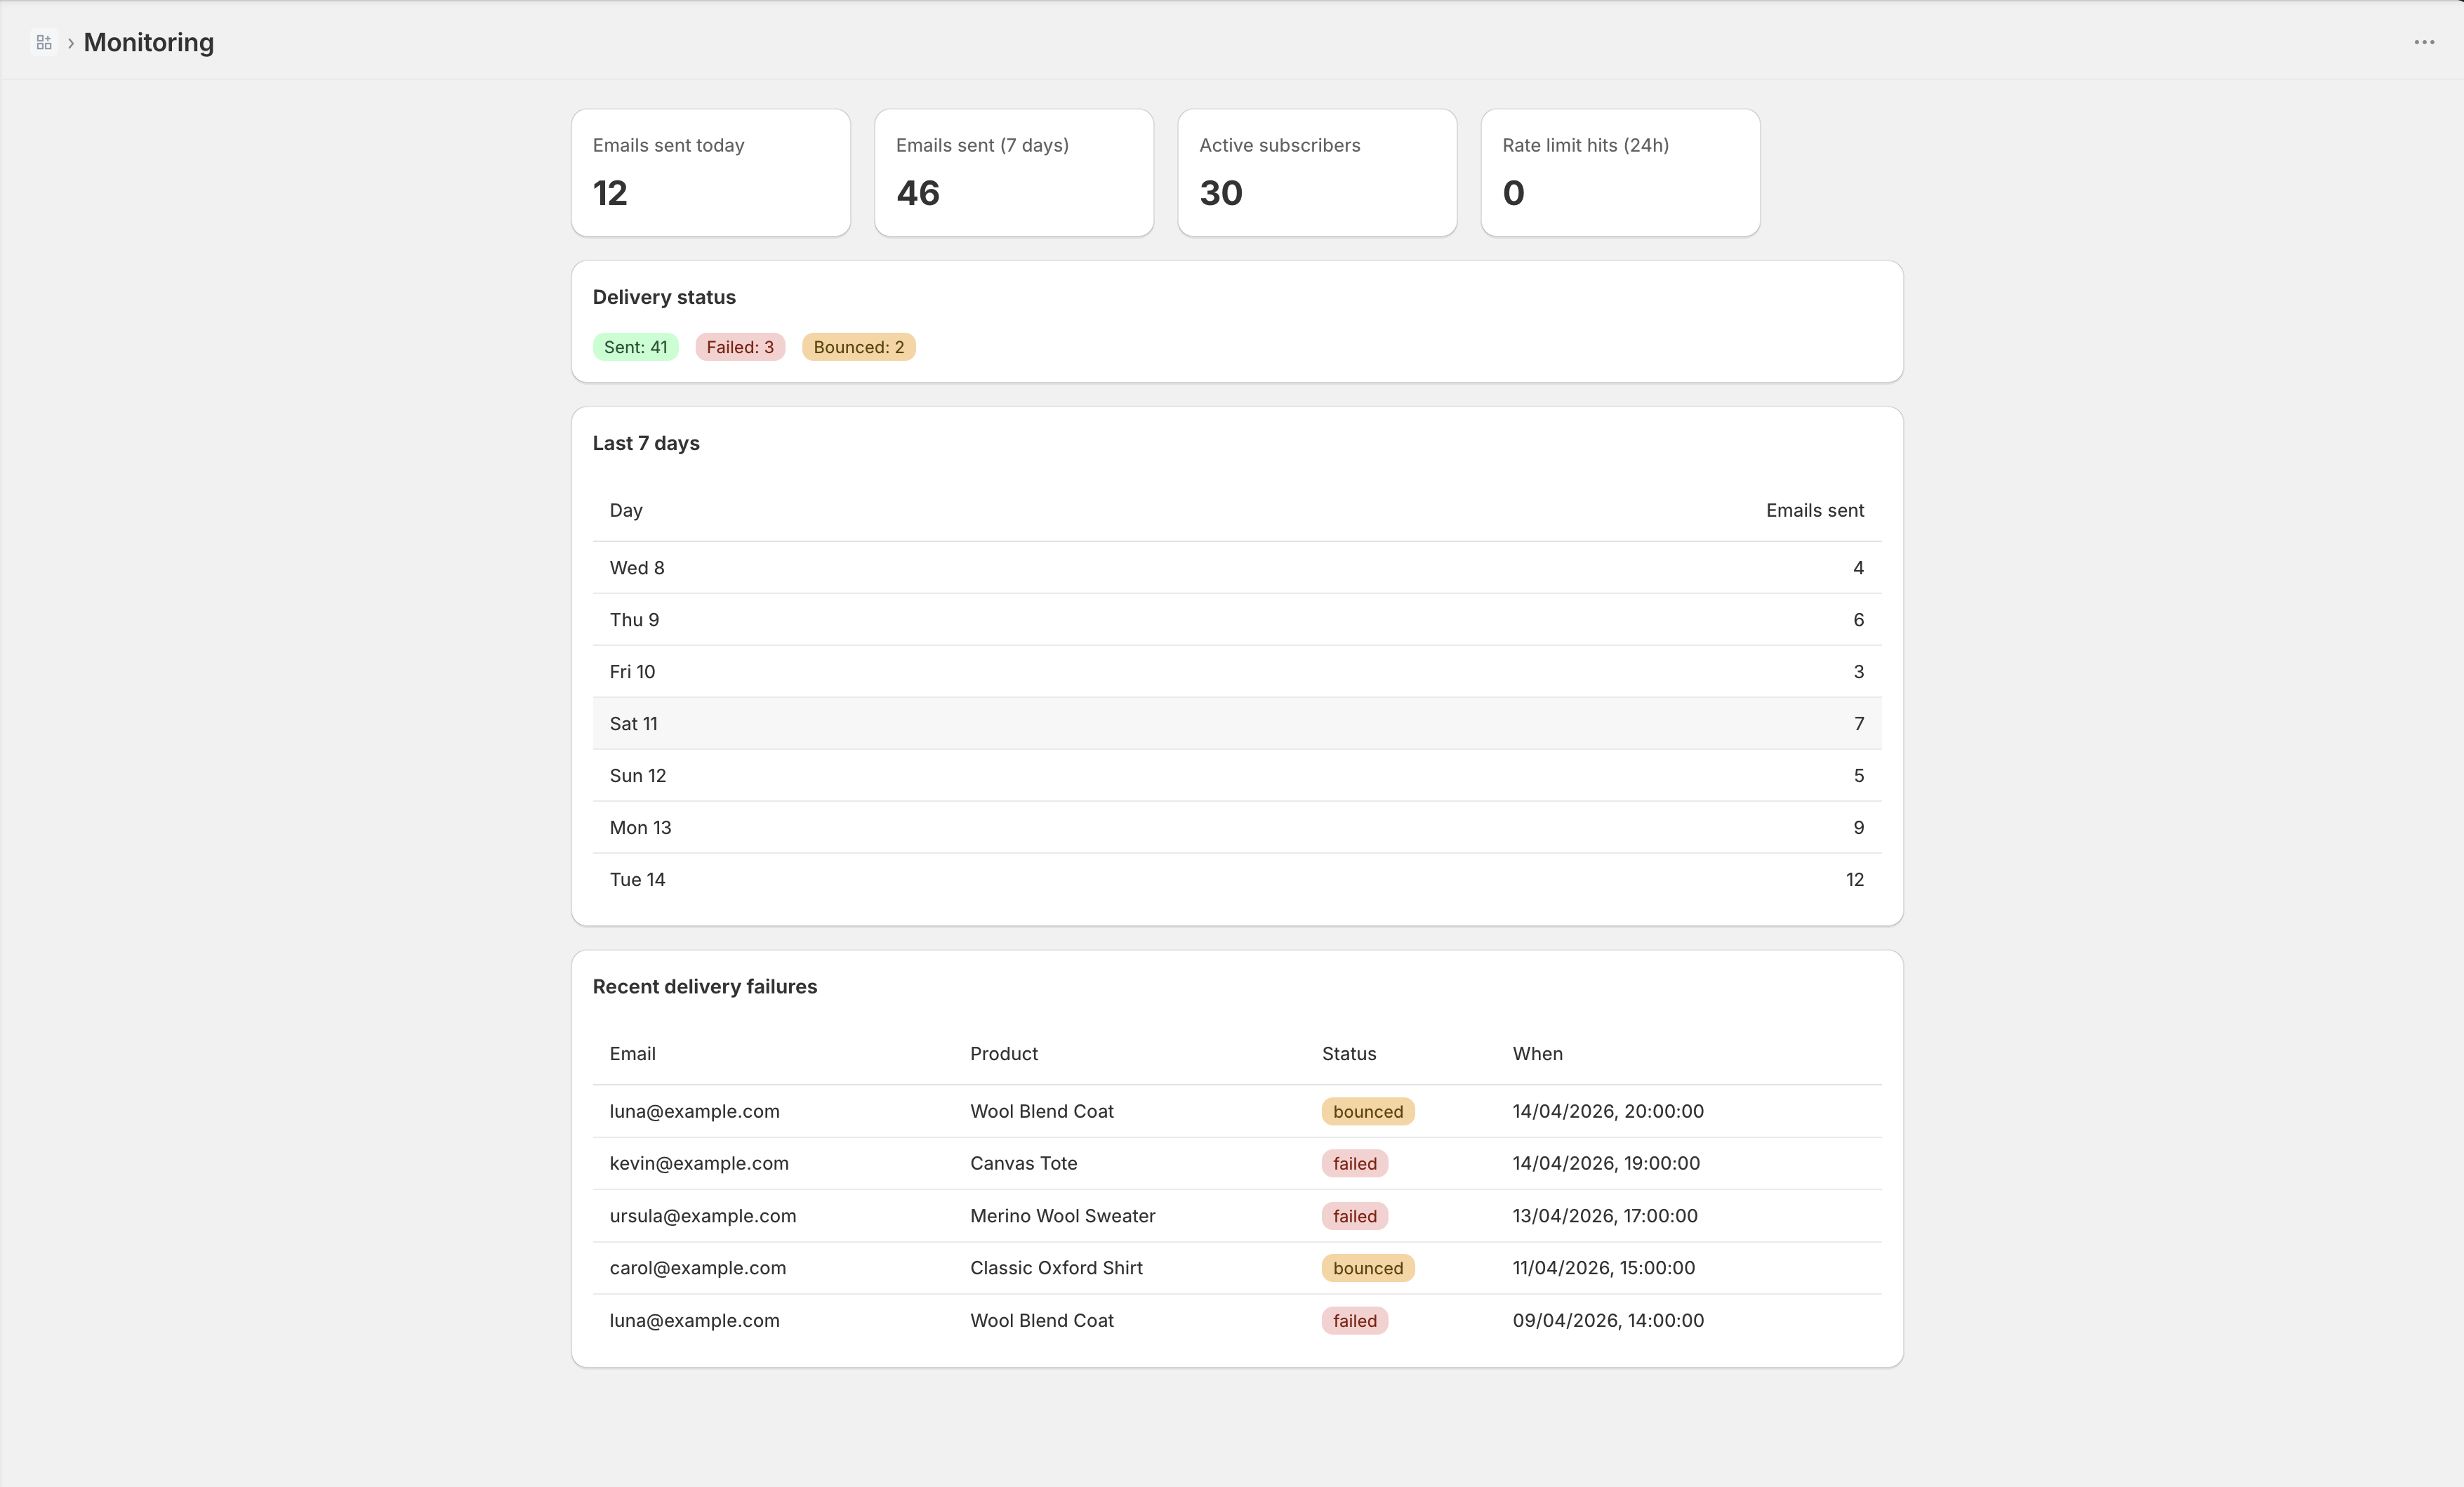Click the Sent: 41 badge
Viewport: 2464px width, 1487px height.
coord(636,347)
